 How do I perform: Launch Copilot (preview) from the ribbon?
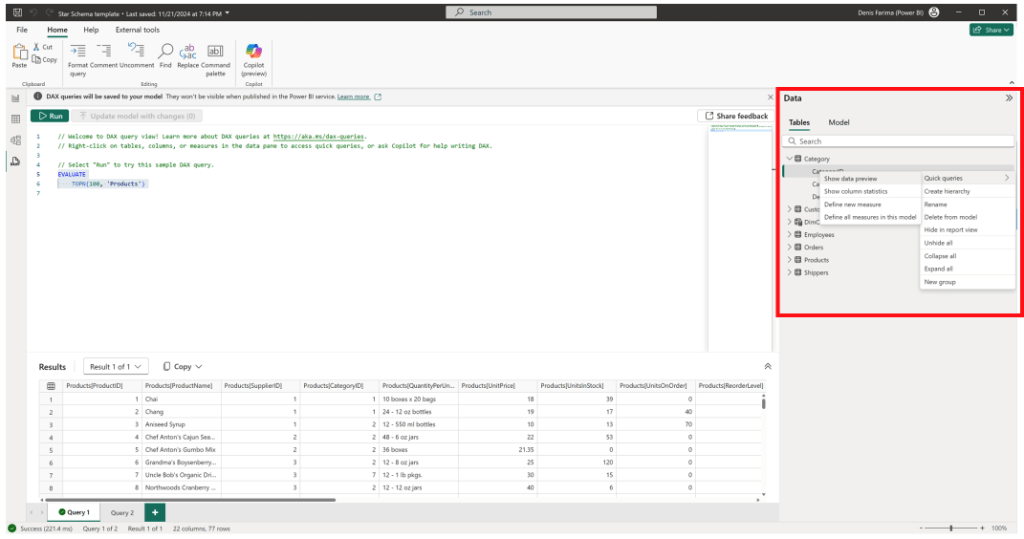253,51
